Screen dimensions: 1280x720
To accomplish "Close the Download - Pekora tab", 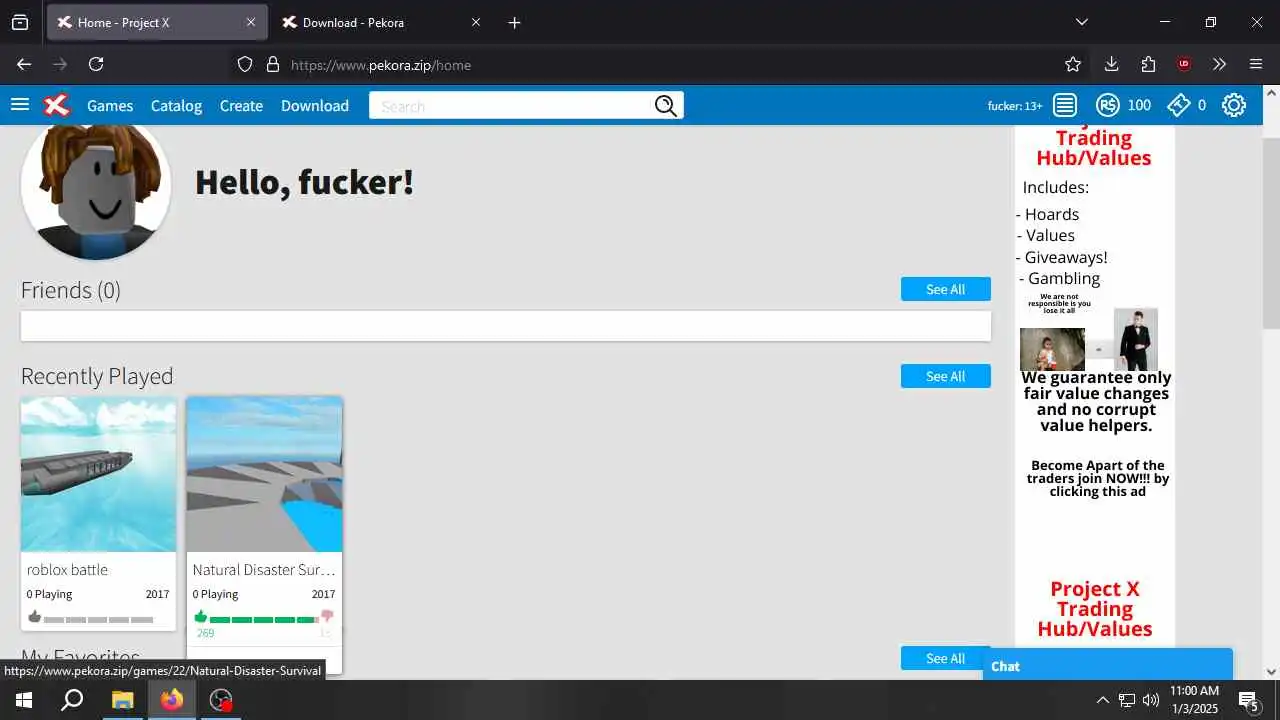I will pos(476,22).
